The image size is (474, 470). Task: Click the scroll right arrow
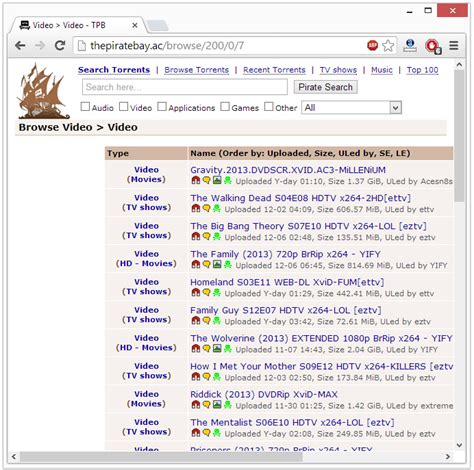click(x=448, y=456)
